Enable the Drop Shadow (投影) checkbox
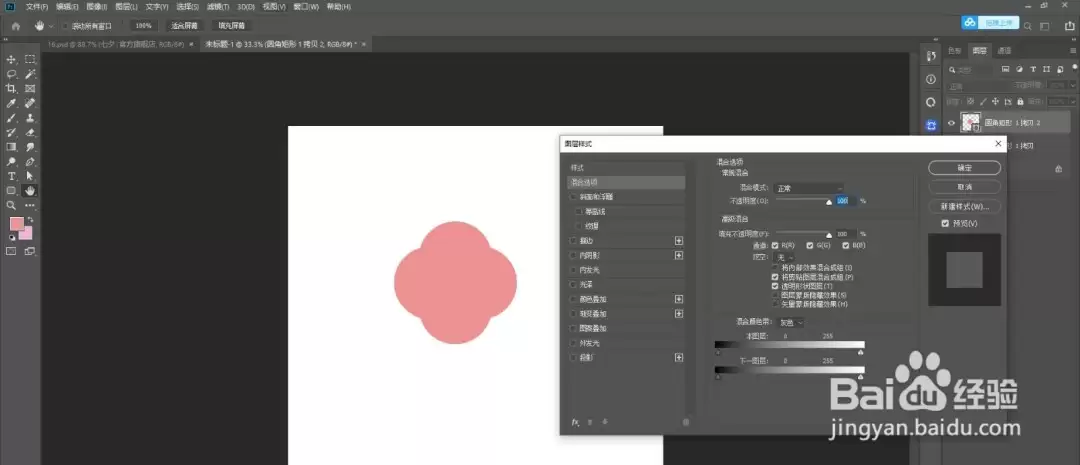The width and height of the screenshot is (1080, 465). click(573, 358)
